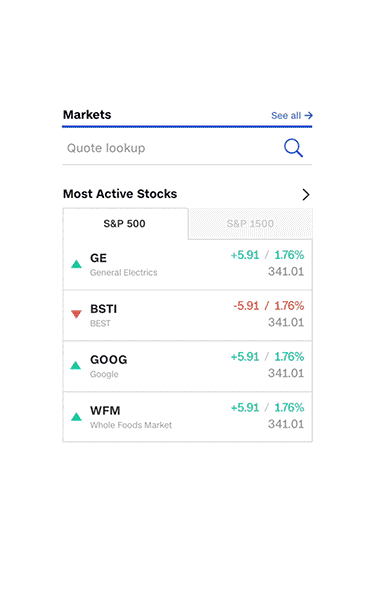Switch to the S&P 1500 tab
Image resolution: width=374 pixels, height=600 pixels.
point(250,223)
